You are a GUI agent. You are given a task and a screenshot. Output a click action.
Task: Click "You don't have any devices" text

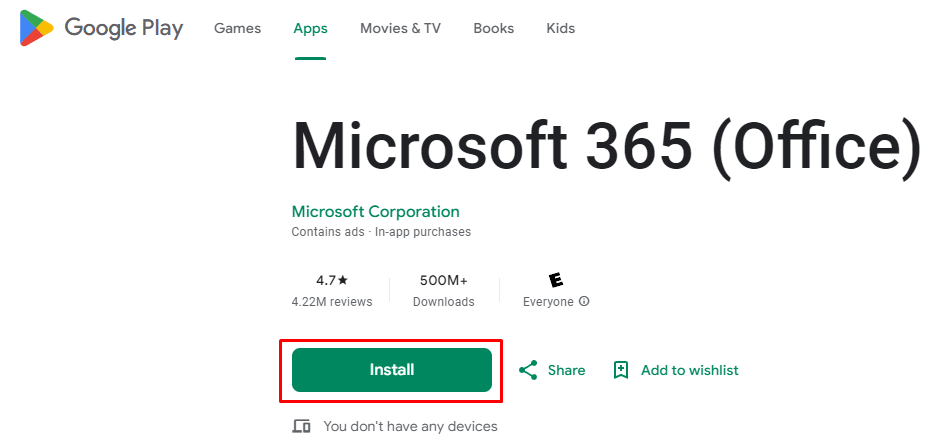coord(411,426)
